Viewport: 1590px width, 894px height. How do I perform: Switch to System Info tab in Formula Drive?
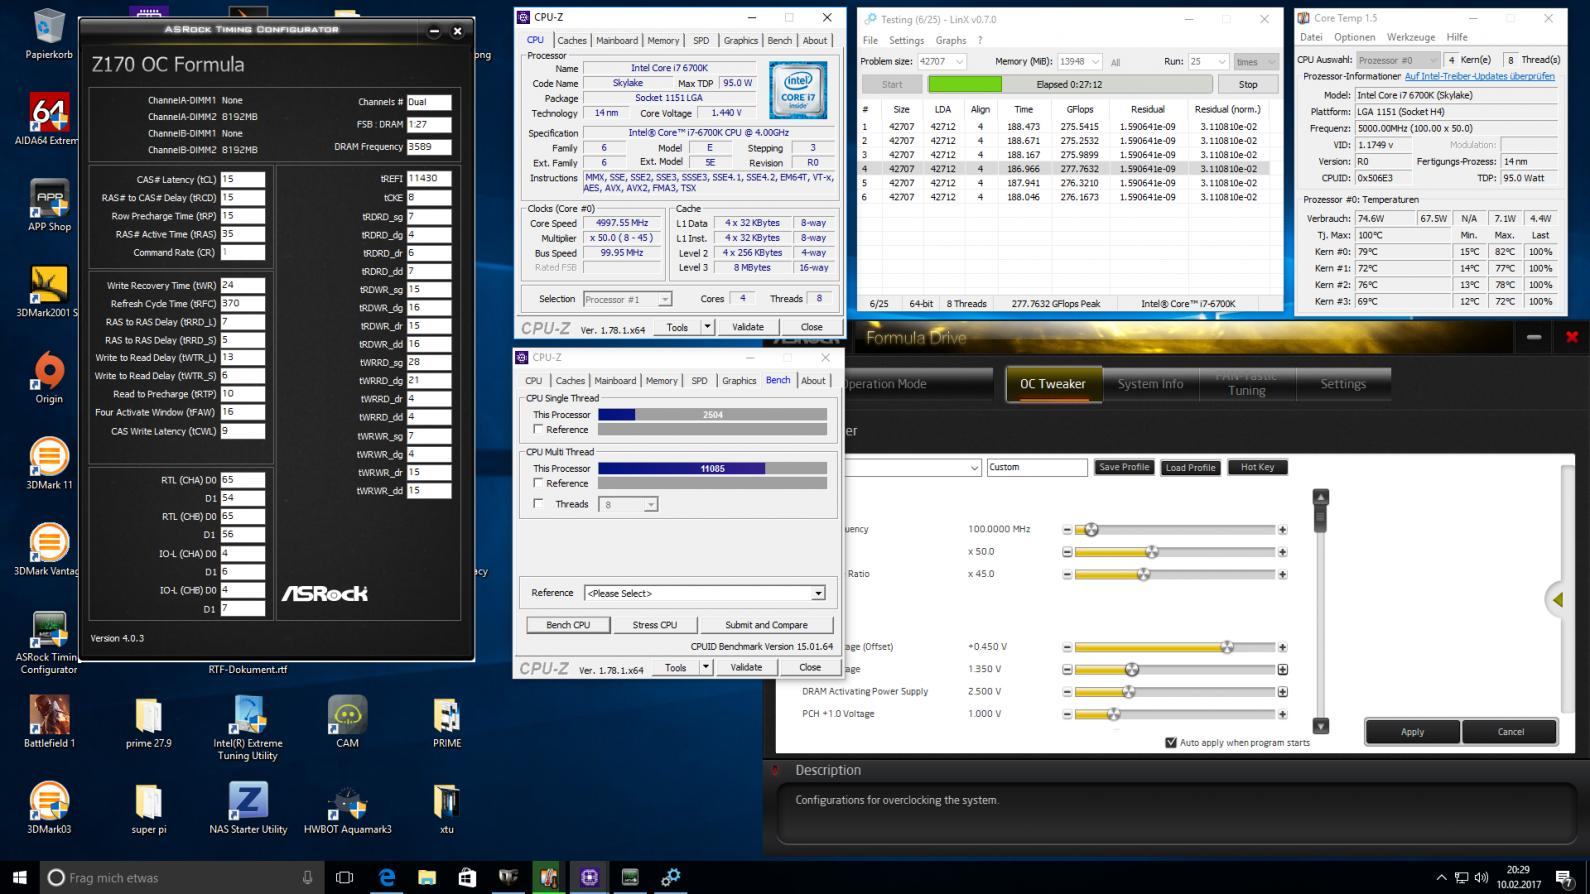(x=1150, y=384)
